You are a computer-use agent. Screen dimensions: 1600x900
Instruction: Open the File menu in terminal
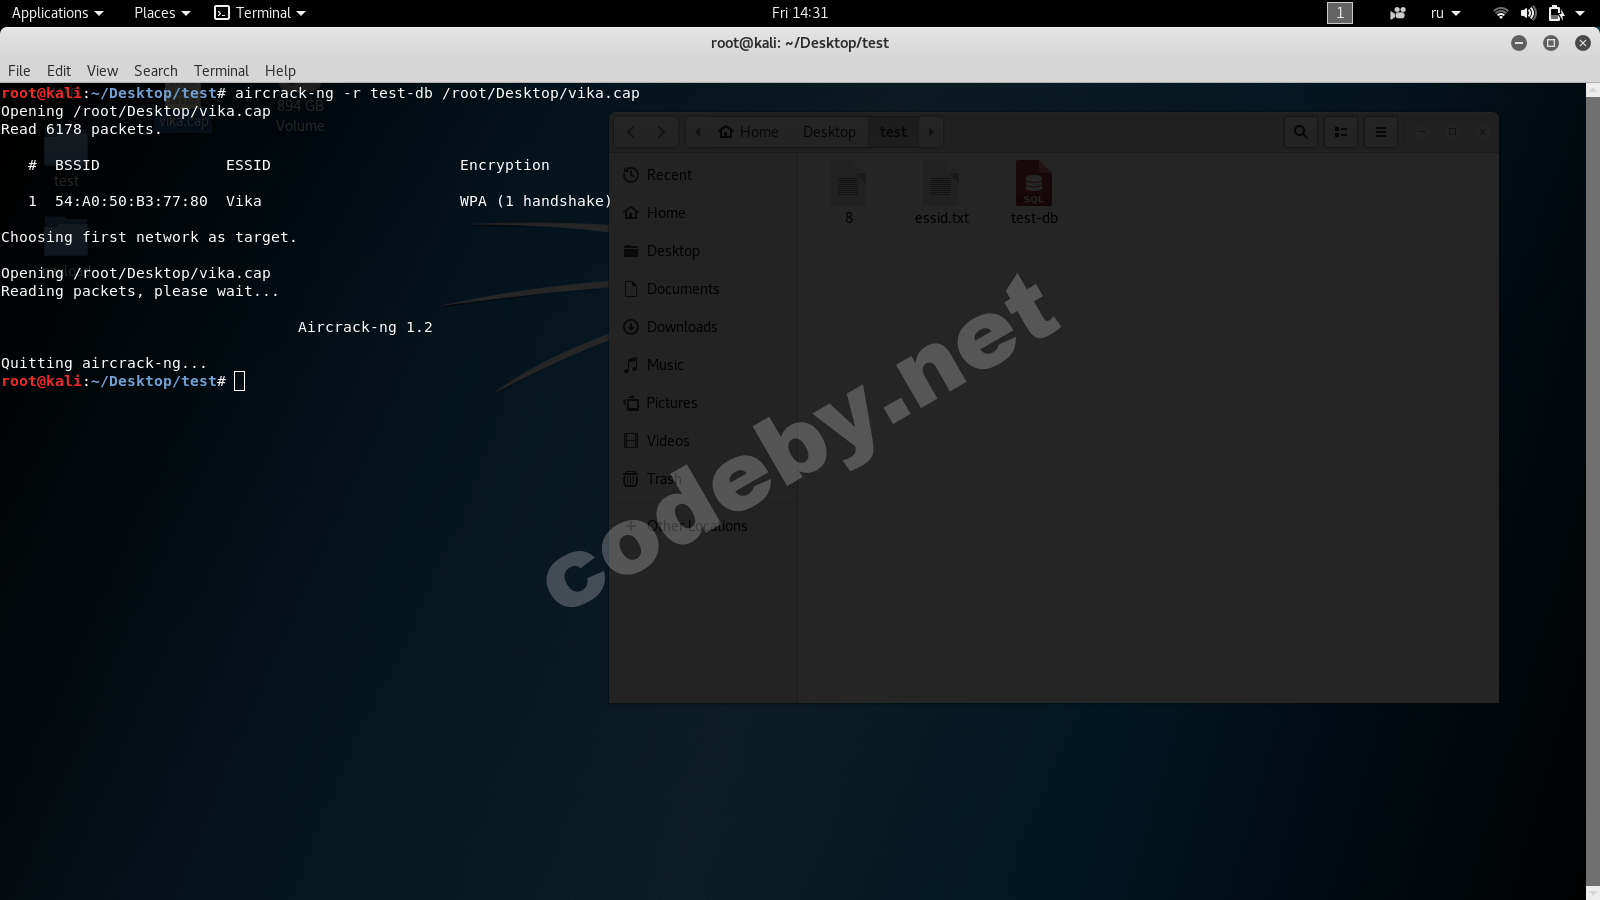(x=19, y=71)
